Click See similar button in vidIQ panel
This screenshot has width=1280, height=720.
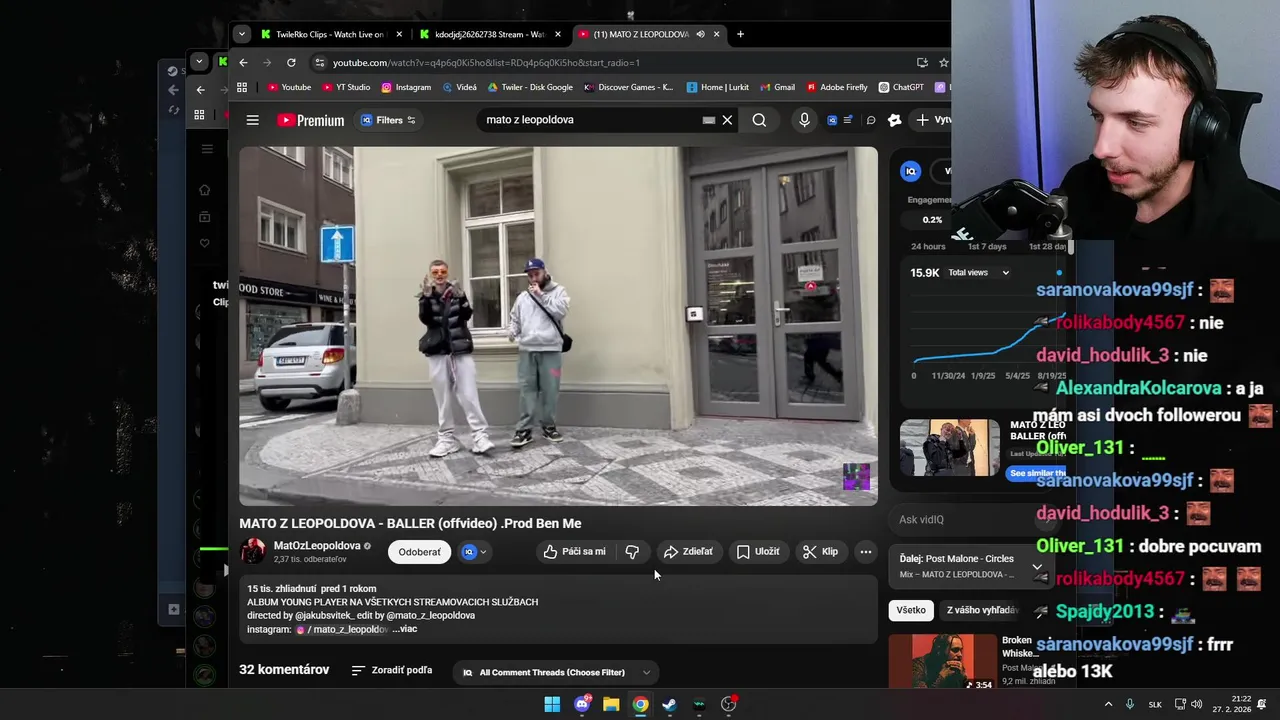(x=1036, y=473)
